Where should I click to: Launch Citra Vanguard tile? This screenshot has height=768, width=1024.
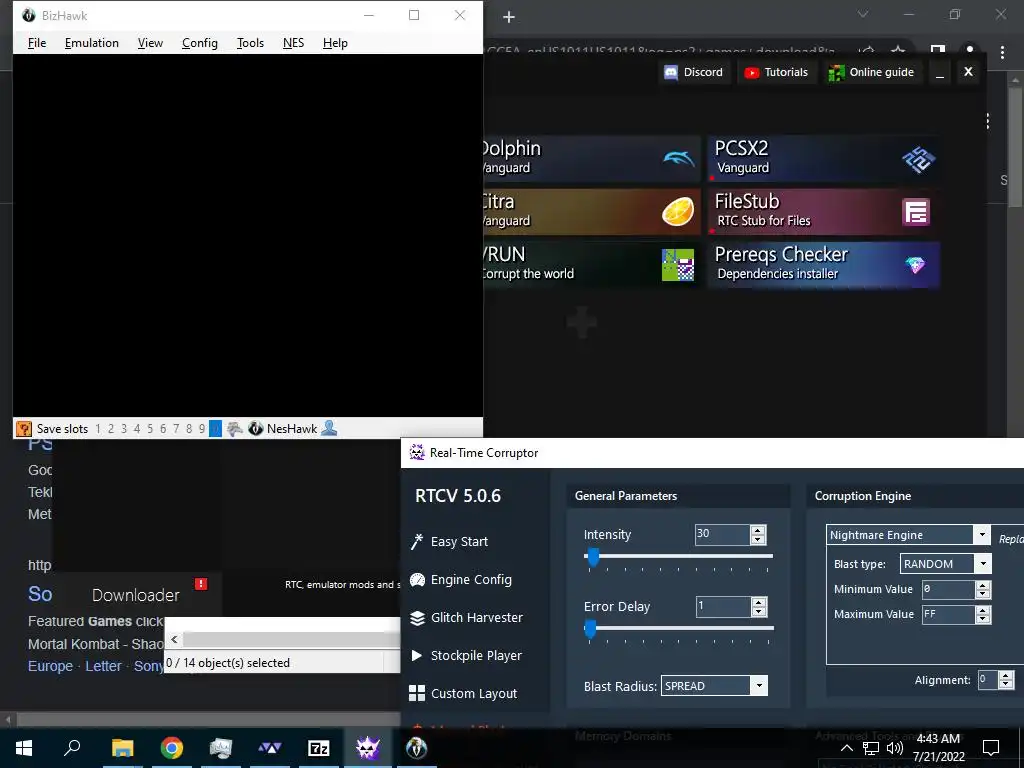pyautogui.click(x=592, y=212)
